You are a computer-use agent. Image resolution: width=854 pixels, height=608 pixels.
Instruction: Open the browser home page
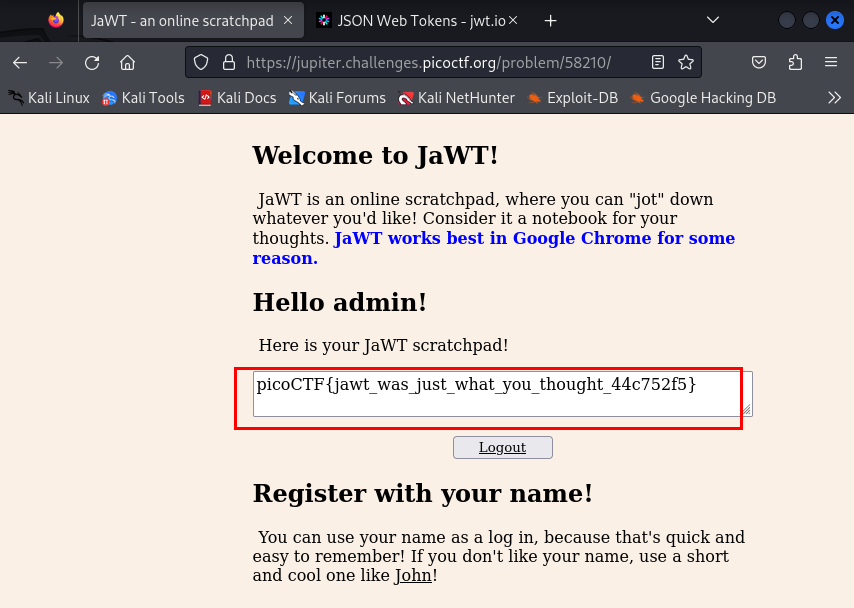127,63
